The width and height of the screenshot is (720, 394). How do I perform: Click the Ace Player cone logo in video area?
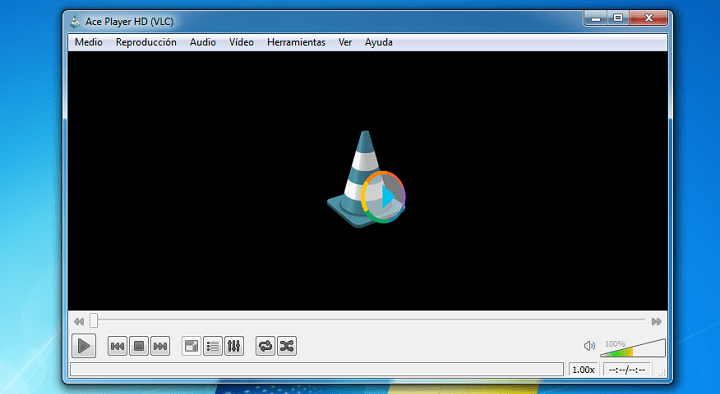pos(366,179)
